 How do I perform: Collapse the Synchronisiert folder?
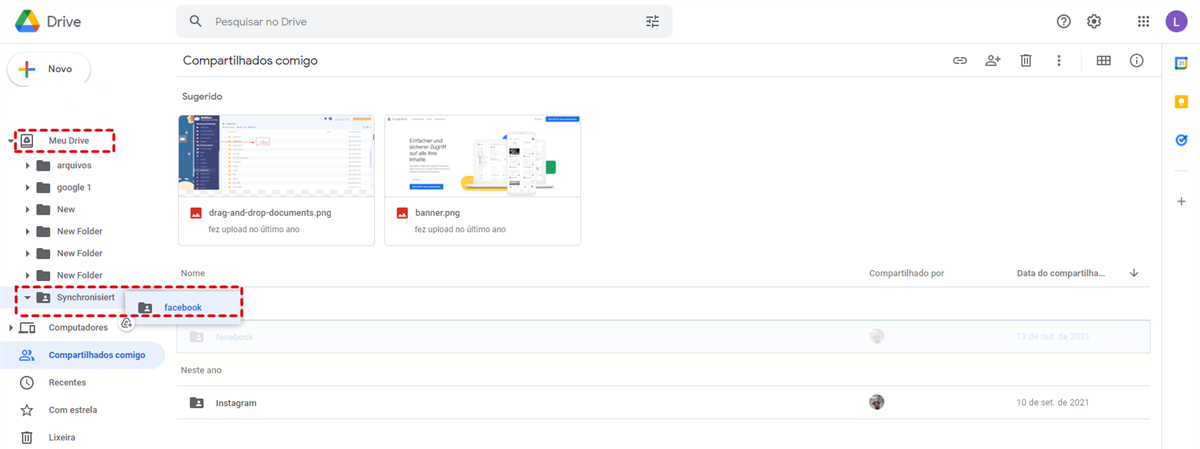pyautogui.click(x=28, y=297)
